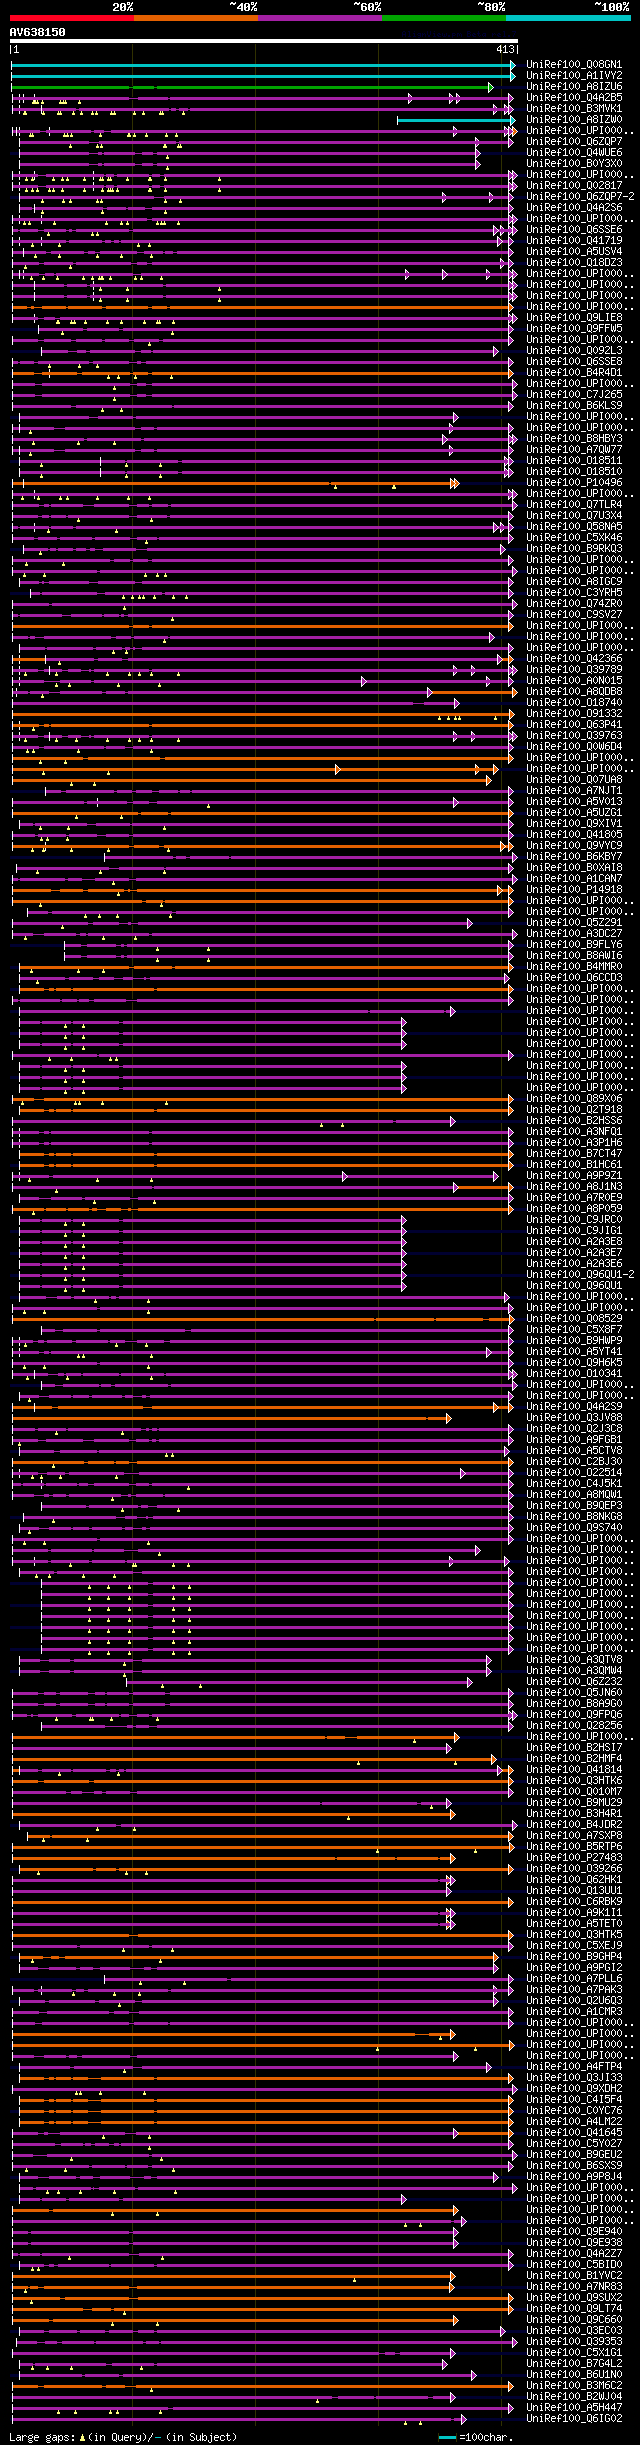Select the UniRef100_A8QDB8 label

(x=574, y=692)
